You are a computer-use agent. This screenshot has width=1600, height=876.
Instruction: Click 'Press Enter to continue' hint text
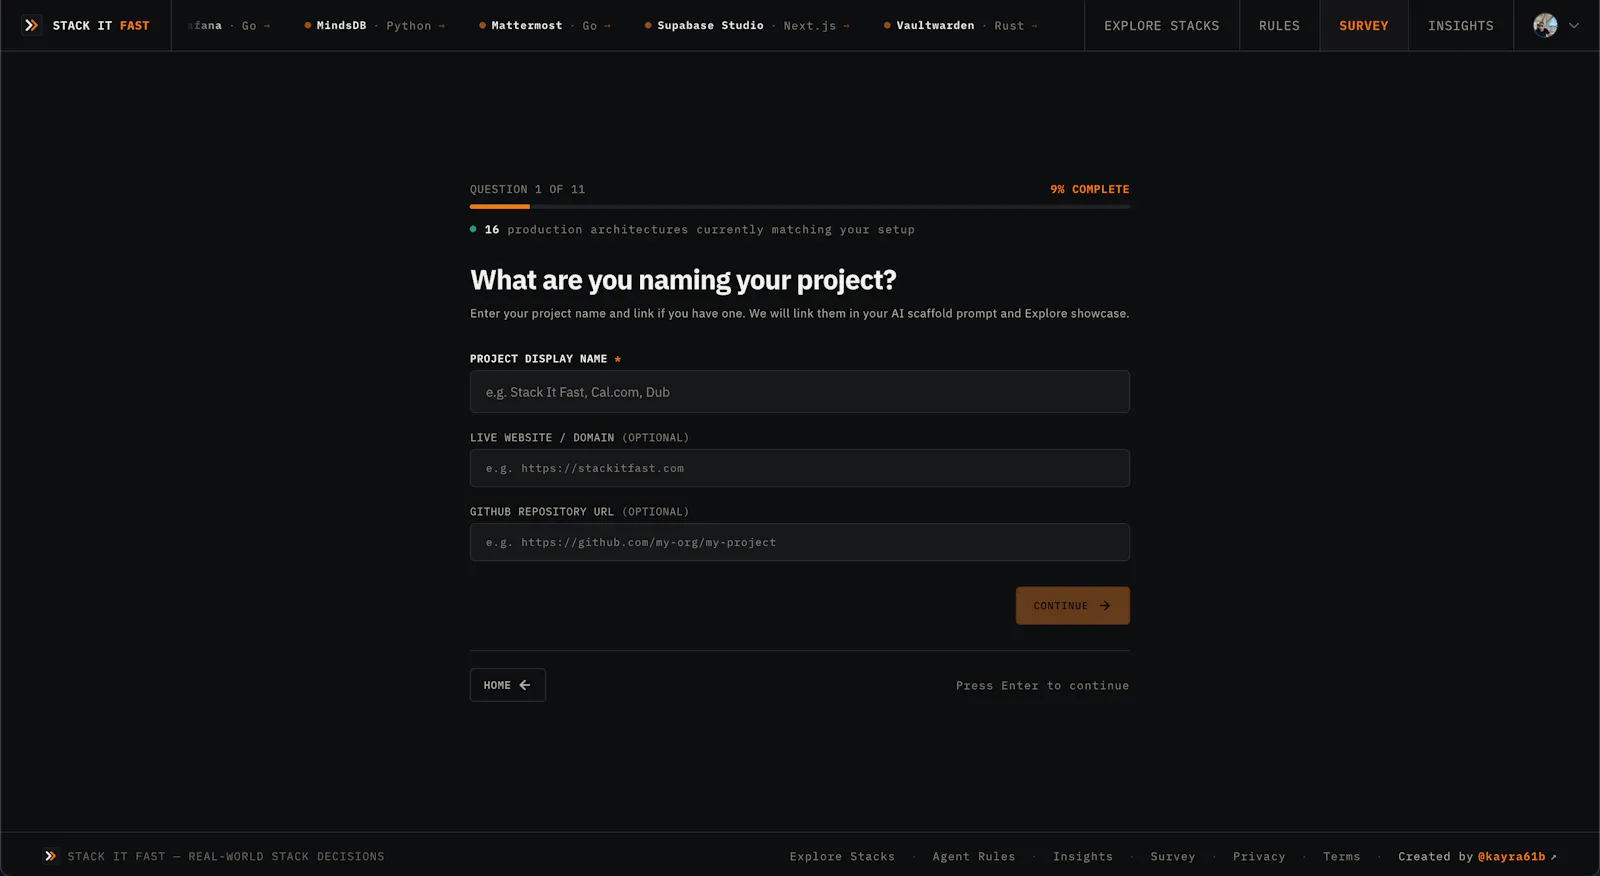[1042, 686]
